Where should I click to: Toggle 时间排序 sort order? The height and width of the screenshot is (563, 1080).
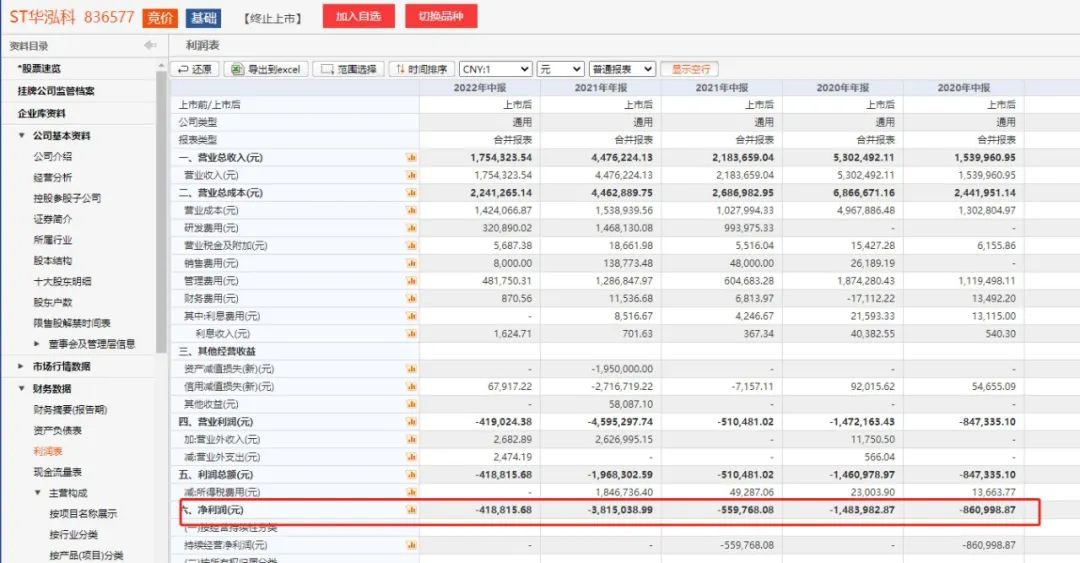click(420, 69)
